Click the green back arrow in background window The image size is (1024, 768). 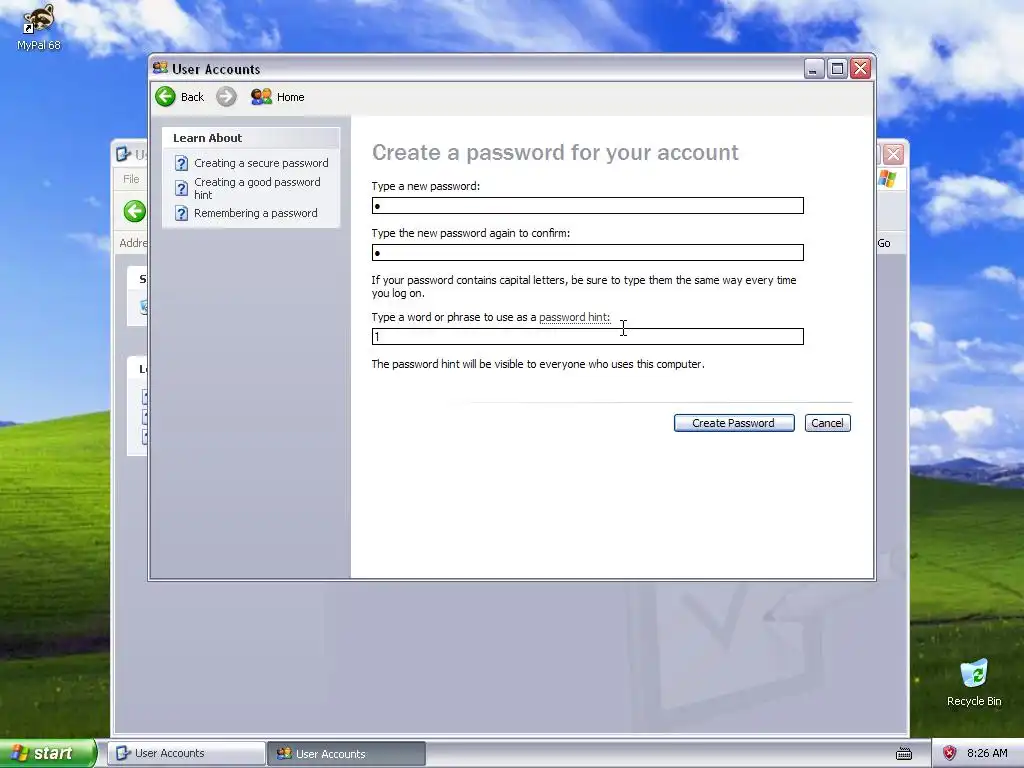tap(135, 211)
